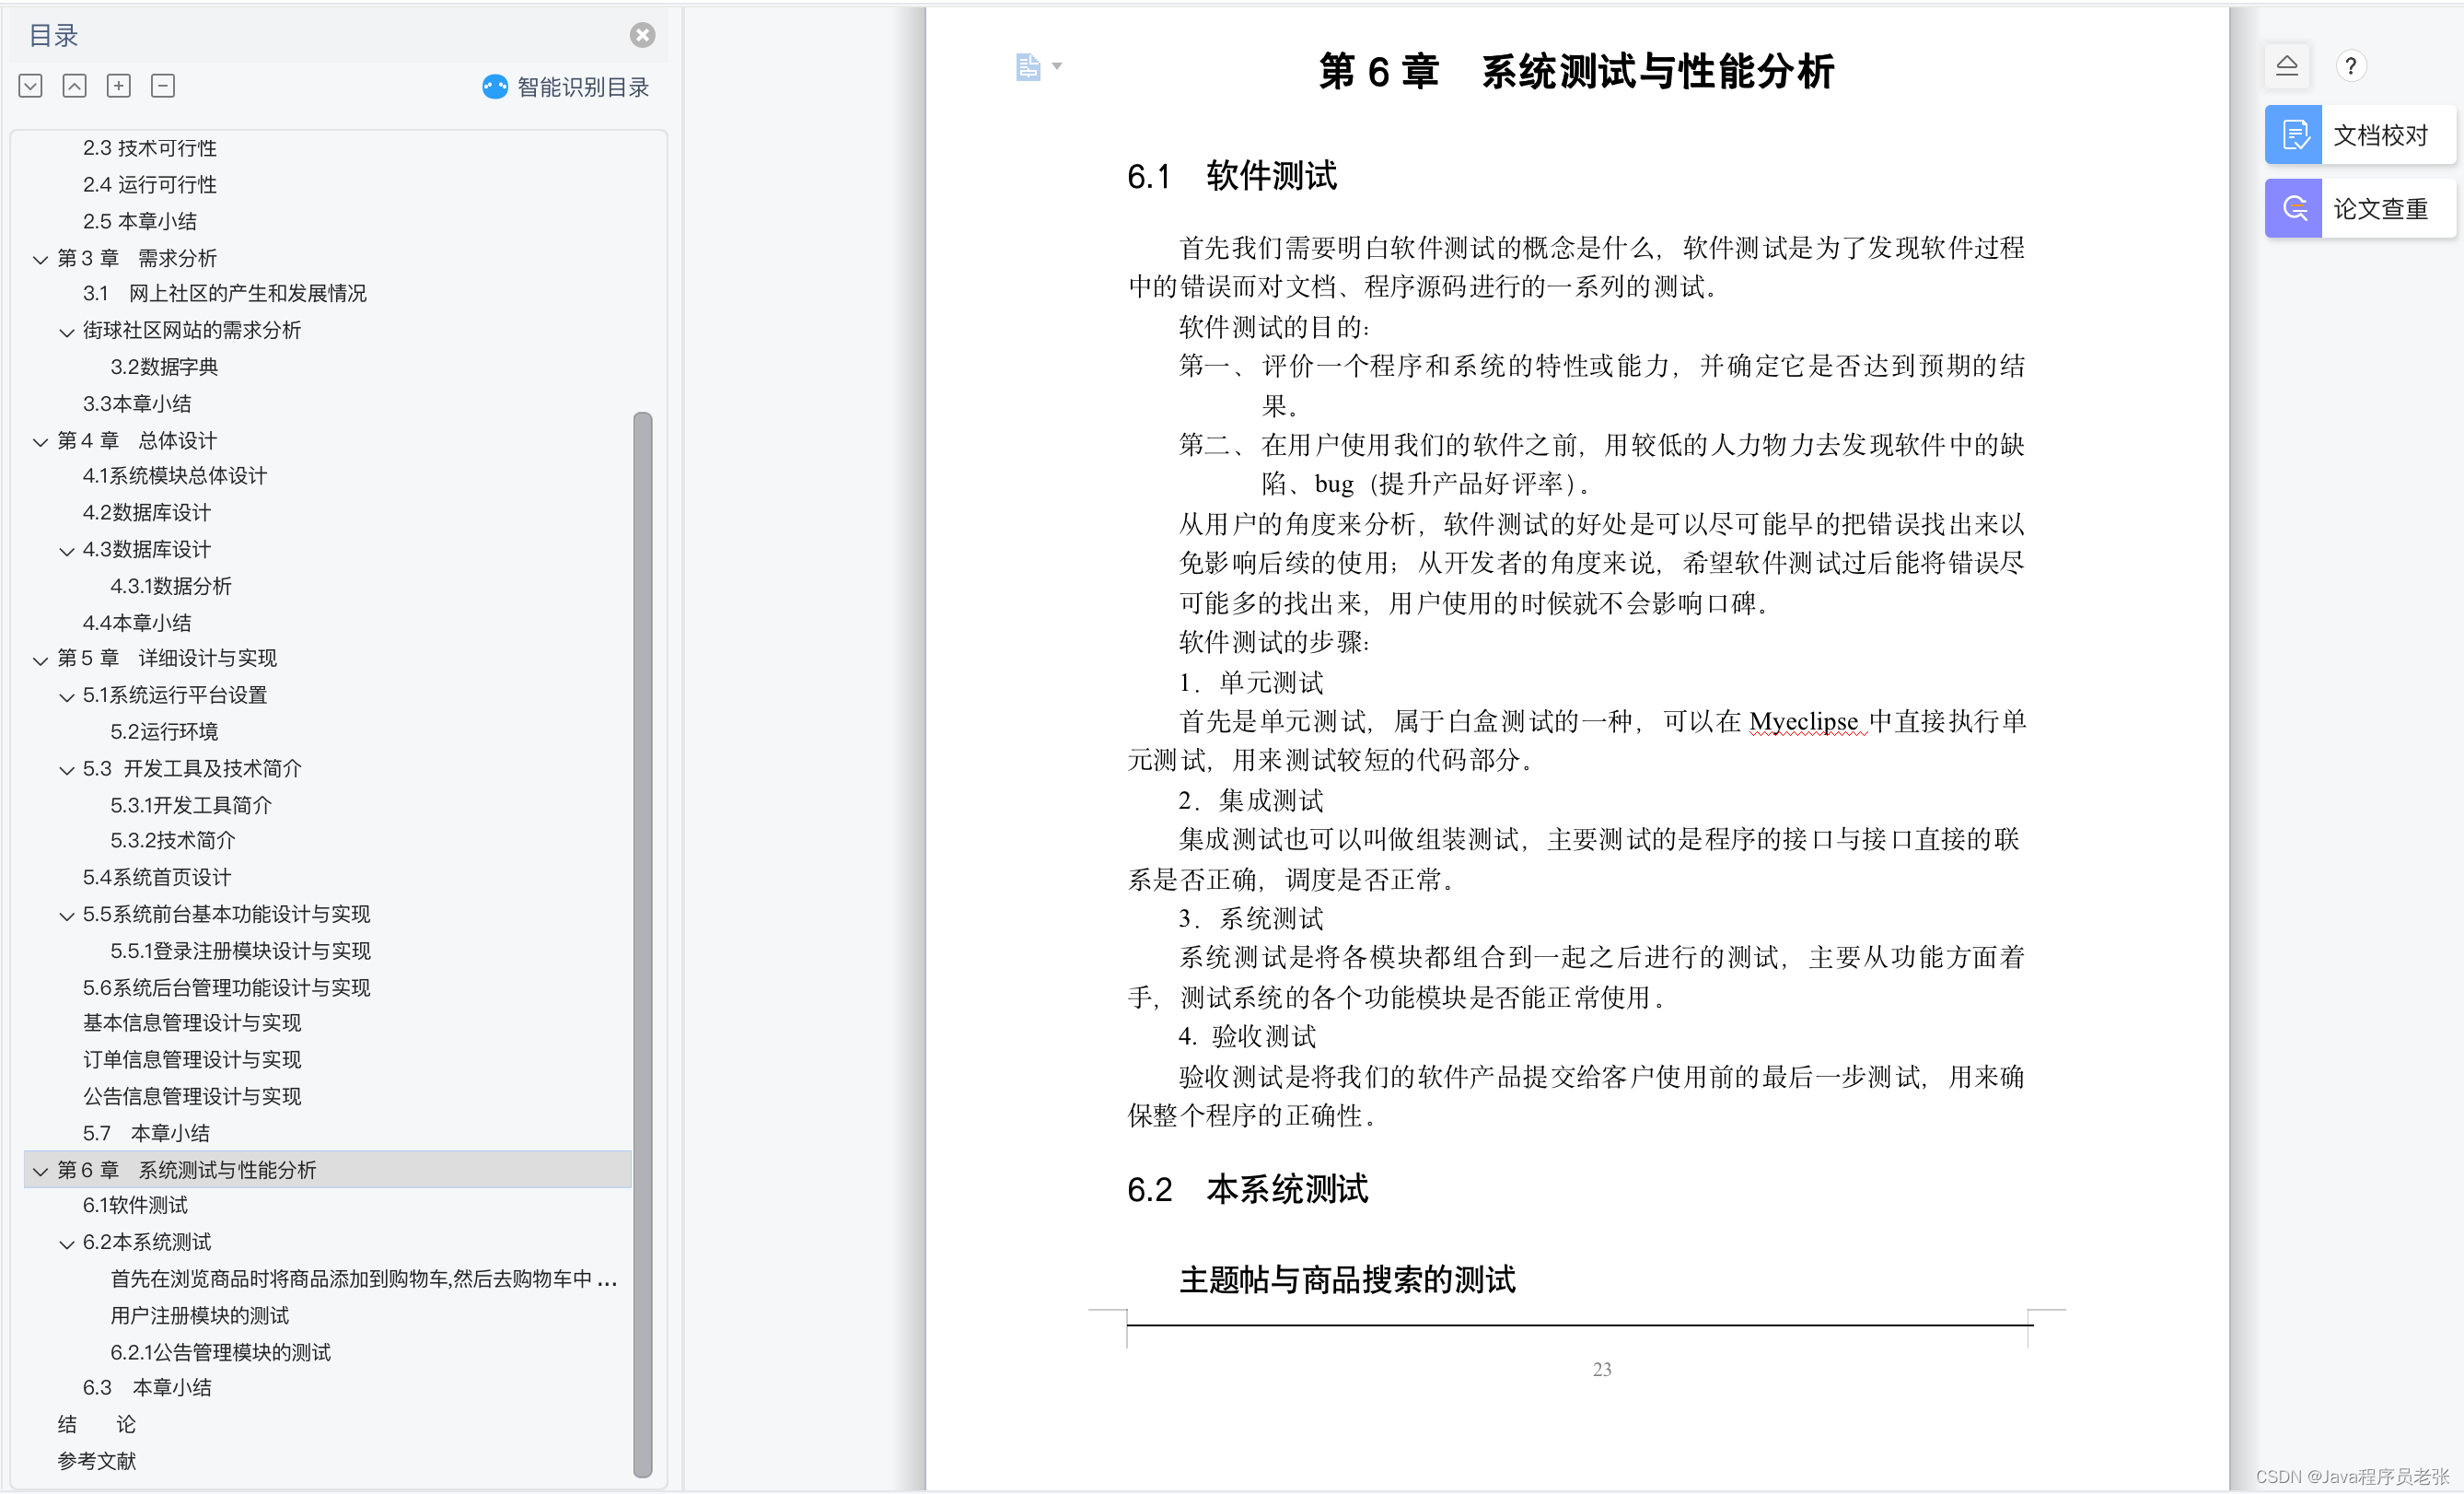Image resolution: width=2464 pixels, height=1494 pixels.
Task: Select 3.2数据字典 outline entry
Action: [164, 367]
